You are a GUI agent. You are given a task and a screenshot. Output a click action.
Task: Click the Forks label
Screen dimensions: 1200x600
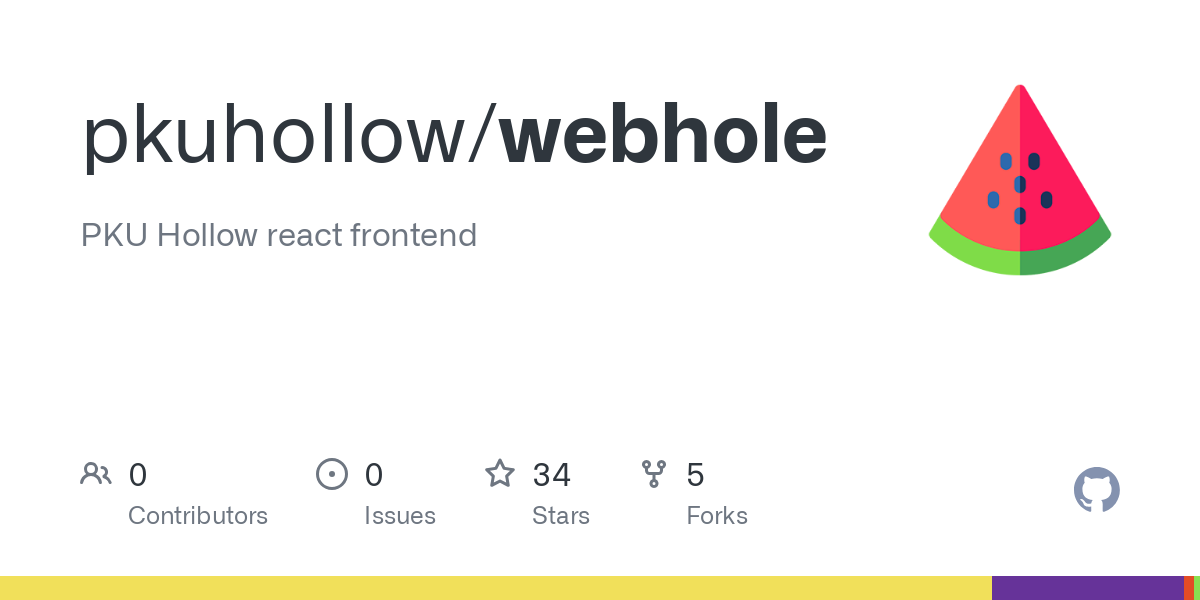[x=717, y=516]
